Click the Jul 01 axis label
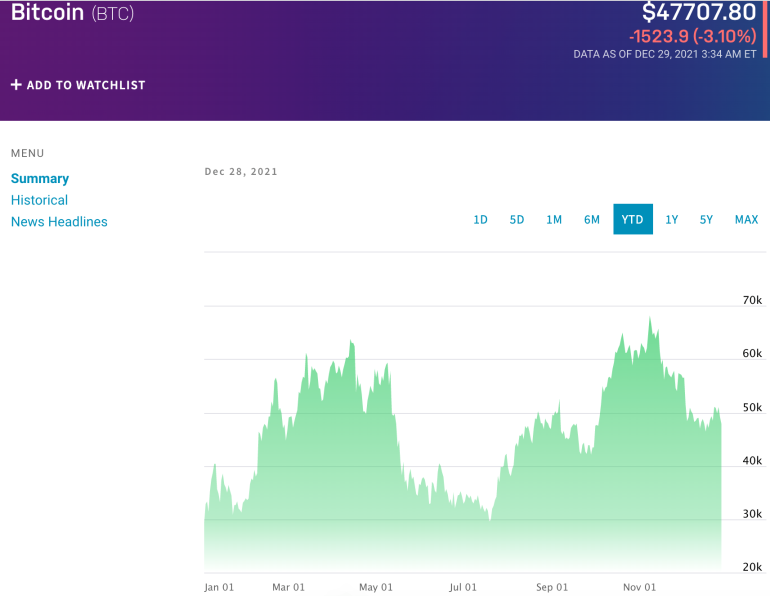The image size is (770, 596). [x=463, y=587]
